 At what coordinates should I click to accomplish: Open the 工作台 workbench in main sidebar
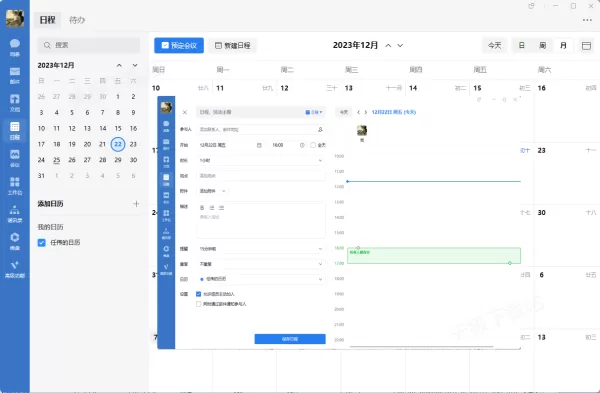(x=15, y=186)
